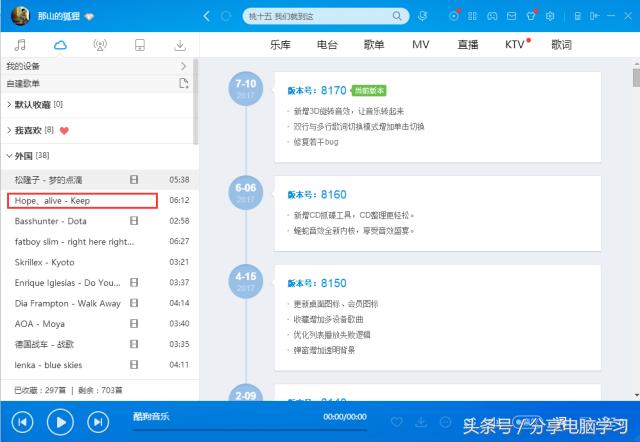Click the new playlist icon beside 自建歌单

point(184,83)
